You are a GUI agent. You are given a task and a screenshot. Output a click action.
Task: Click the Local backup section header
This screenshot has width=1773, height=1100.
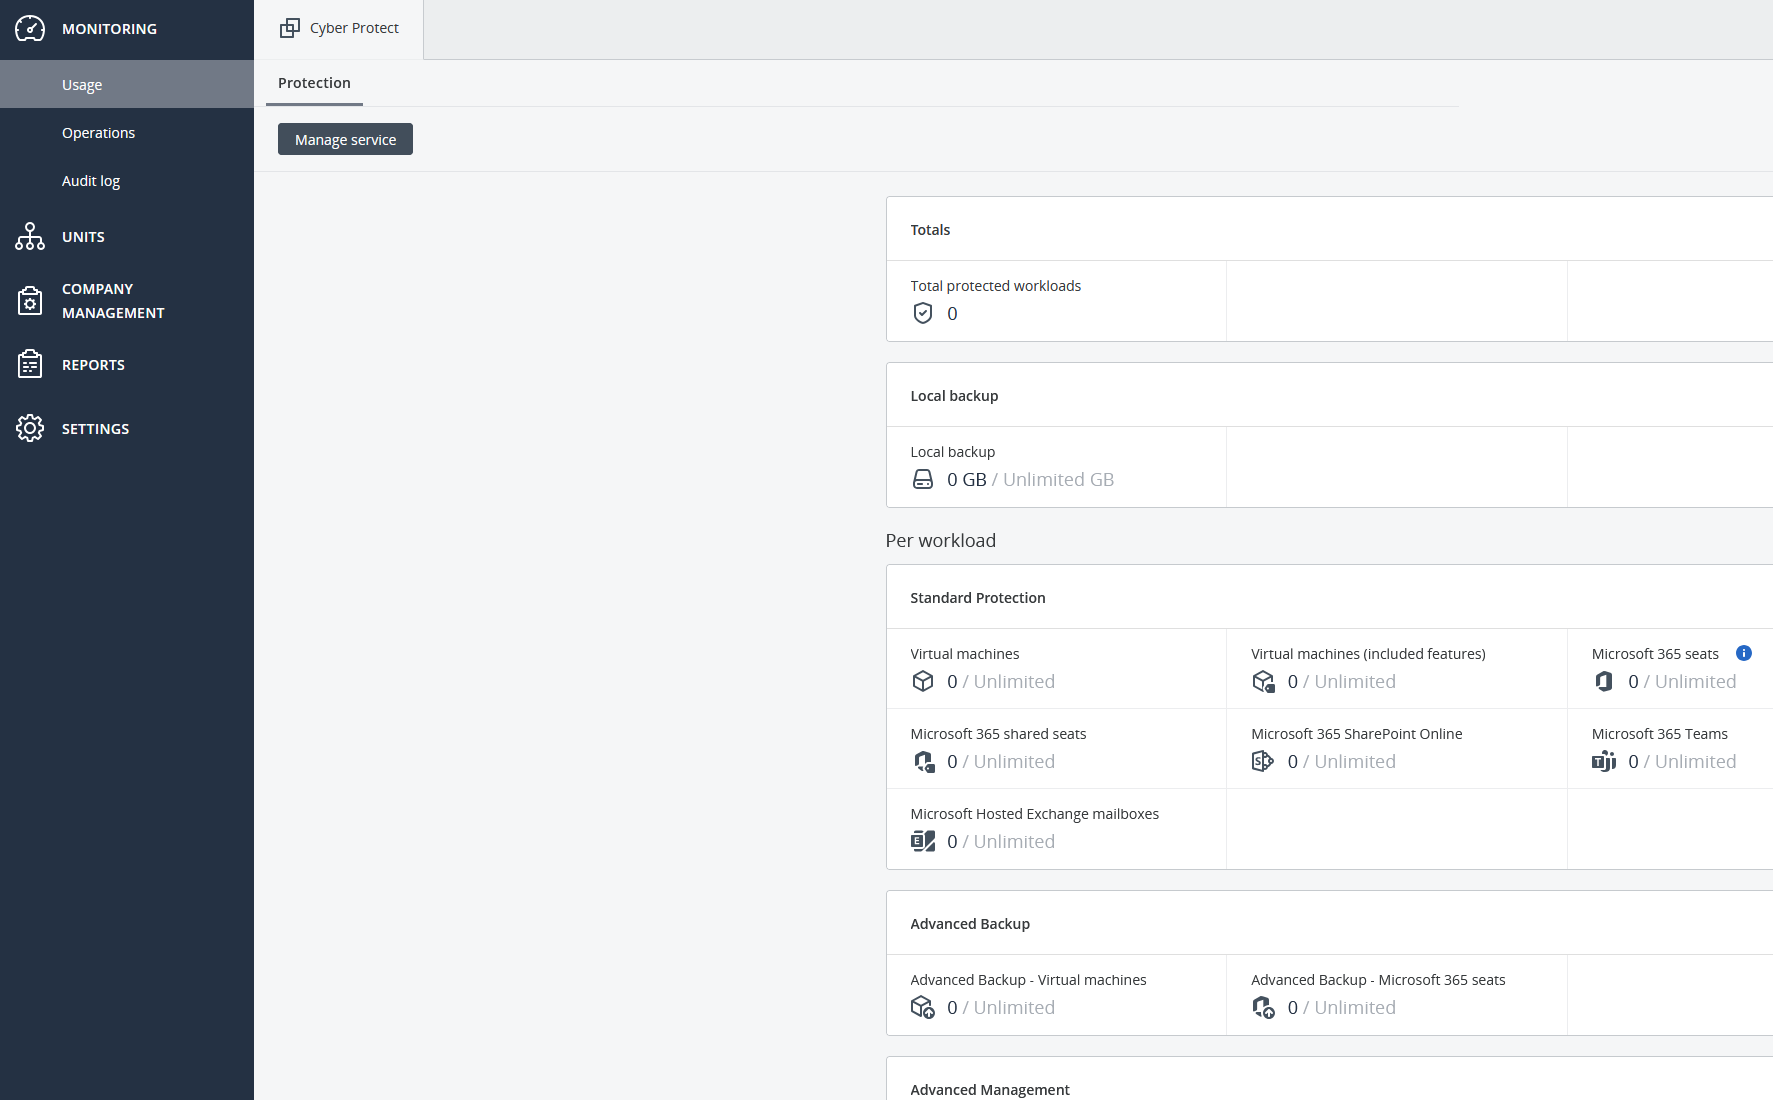pyautogui.click(x=954, y=395)
